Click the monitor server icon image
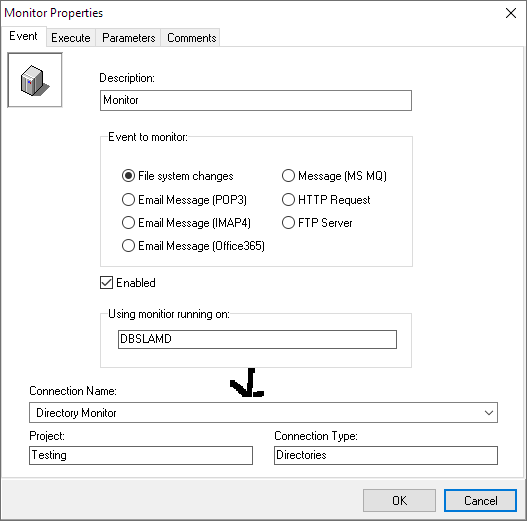This screenshot has height=521, width=527. [35, 80]
